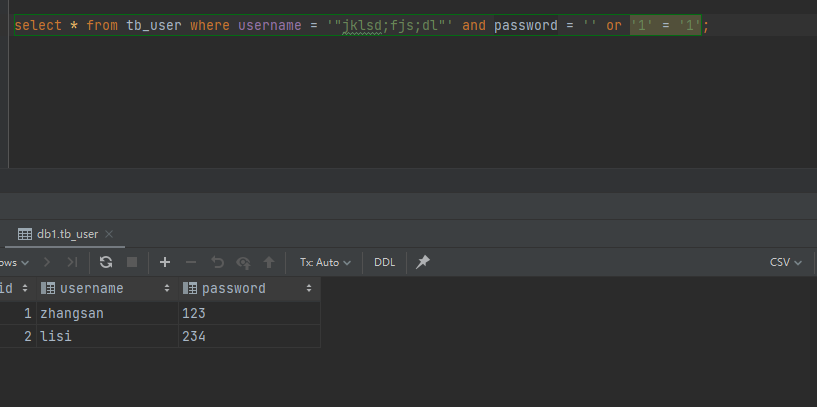The image size is (817, 407).
Task: Sort by the username column arrows
Action: coord(167,288)
